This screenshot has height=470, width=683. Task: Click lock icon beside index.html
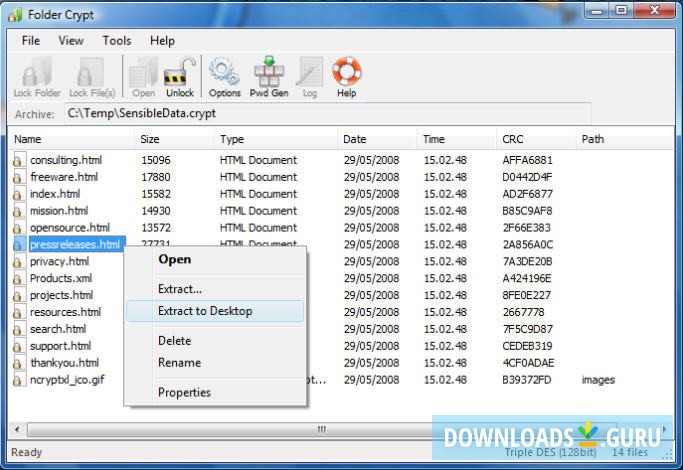(x=18, y=194)
